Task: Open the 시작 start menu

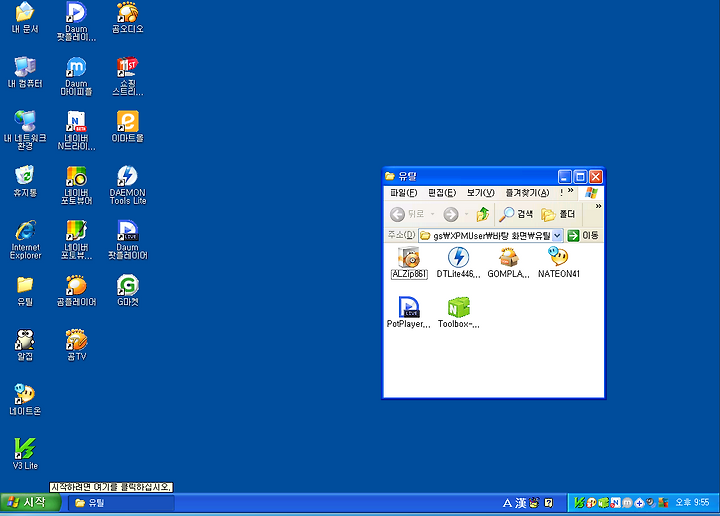Action: pyautogui.click(x=30, y=503)
